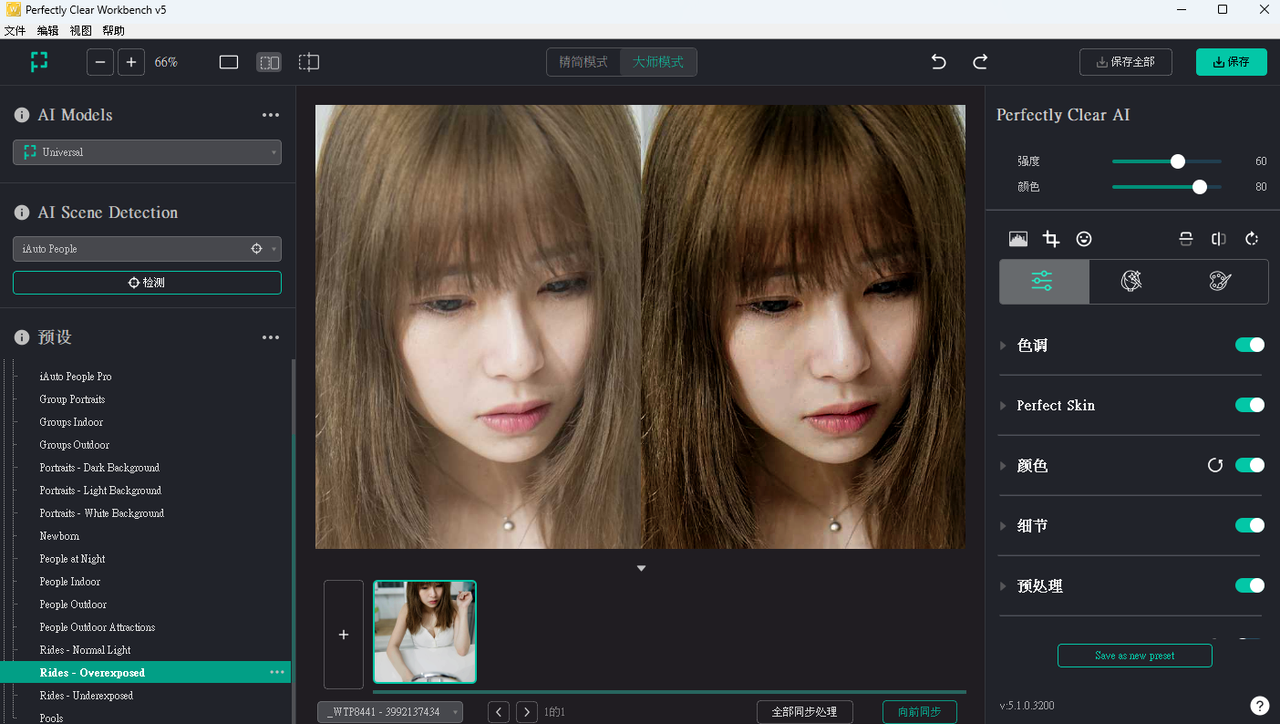1280x724 pixels.
Task: Click the redo arrow icon
Action: [980, 62]
